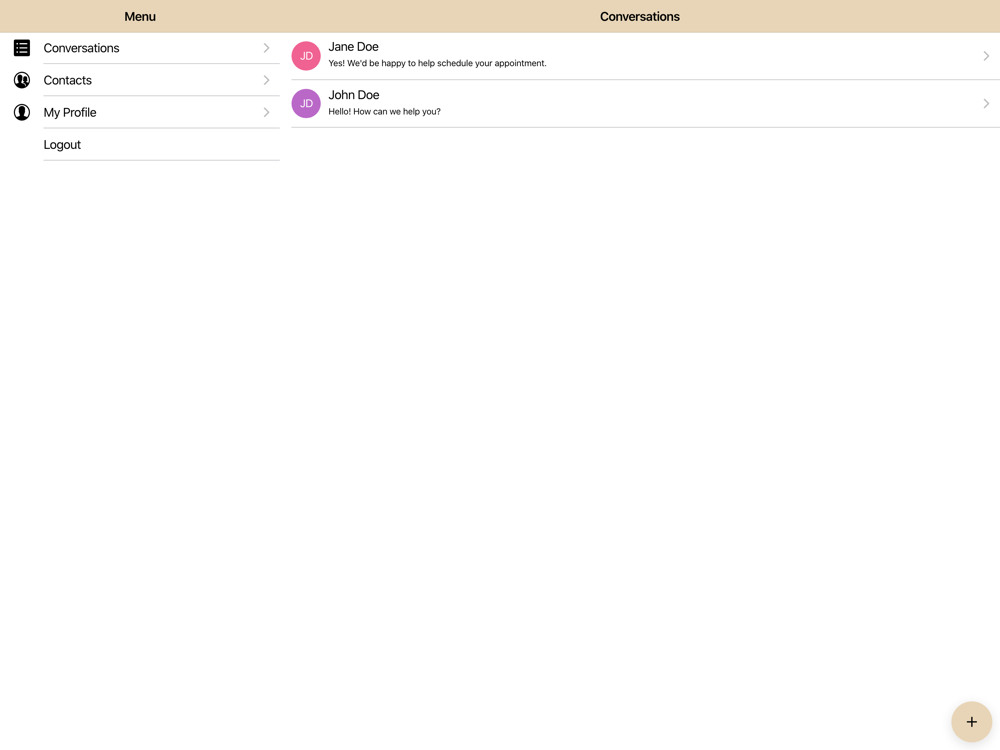
Task: Click the Conversations header title
Action: tap(640, 17)
